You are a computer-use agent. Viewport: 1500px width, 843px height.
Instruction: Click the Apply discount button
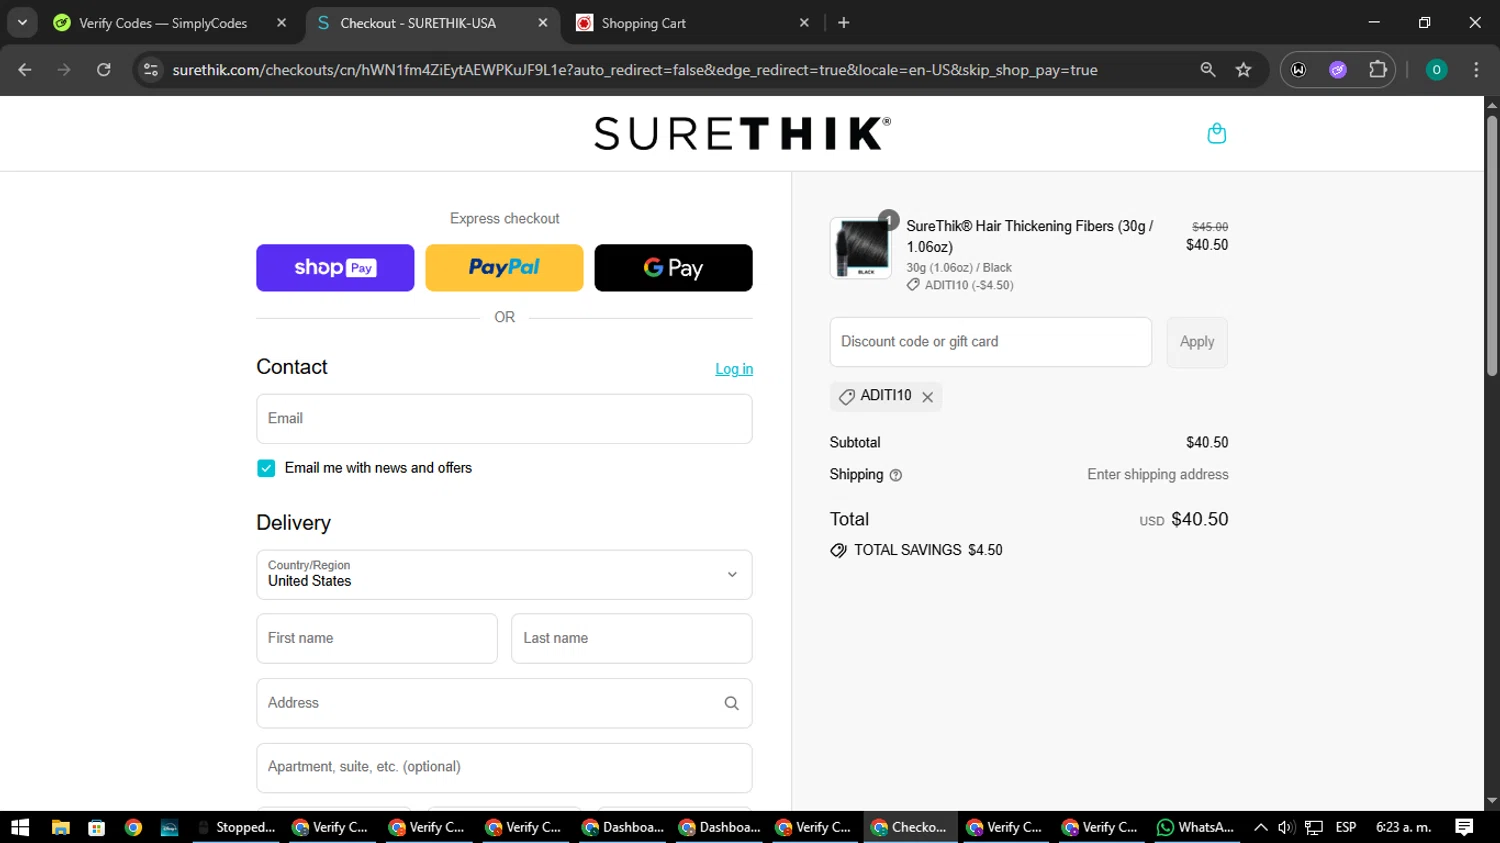[1197, 342]
